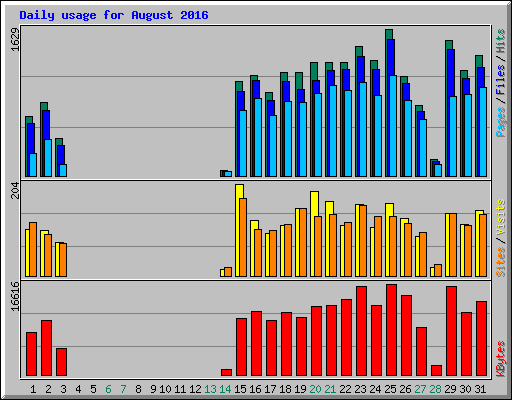This screenshot has height=400, width=512.
Task: Click day label 12 on the x-axis
Action: [x=195, y=389]
